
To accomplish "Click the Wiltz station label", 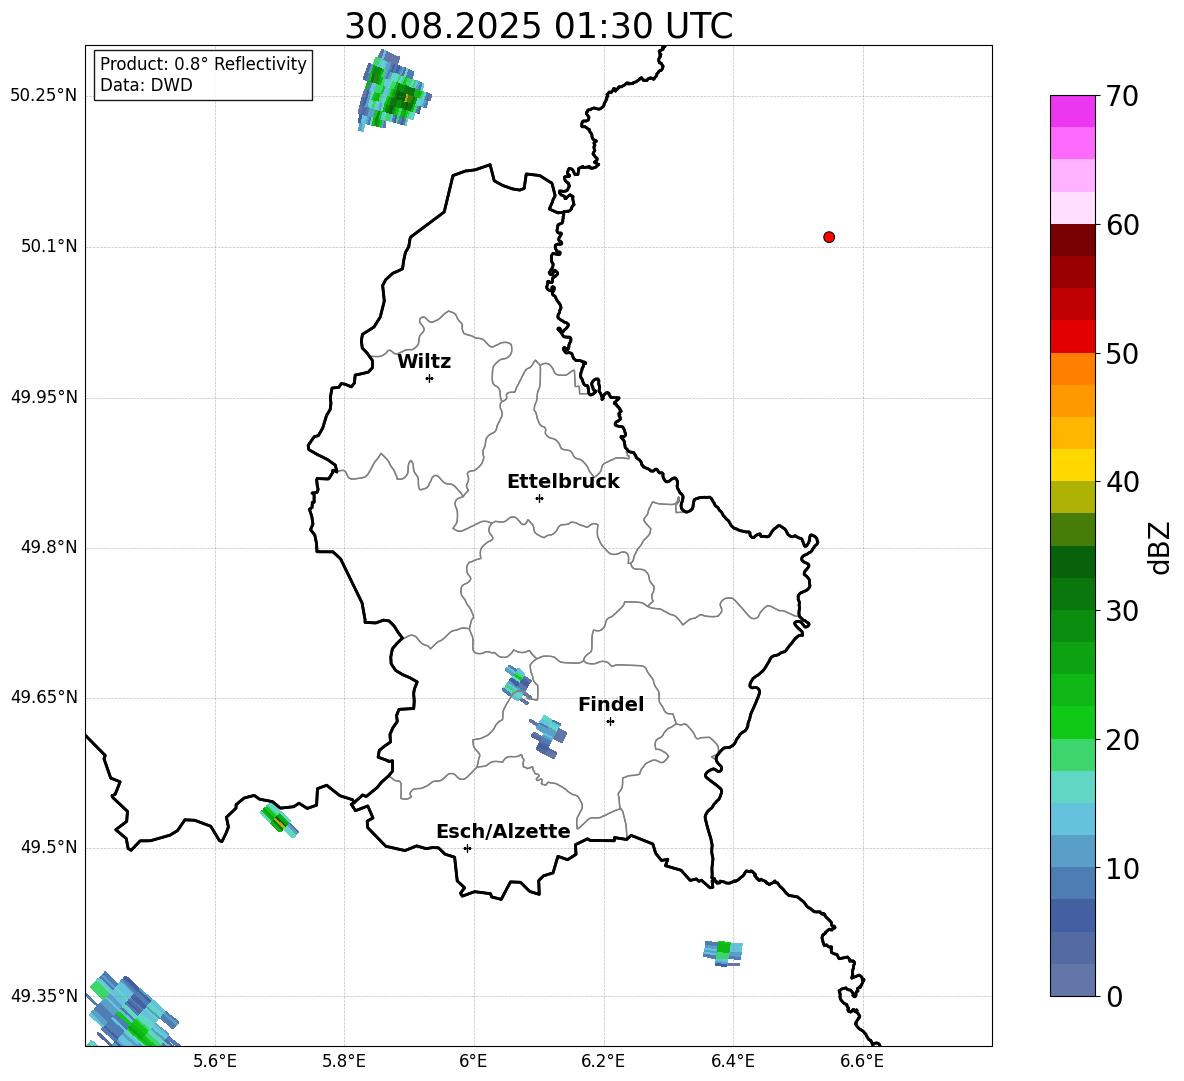I will 424,362.
